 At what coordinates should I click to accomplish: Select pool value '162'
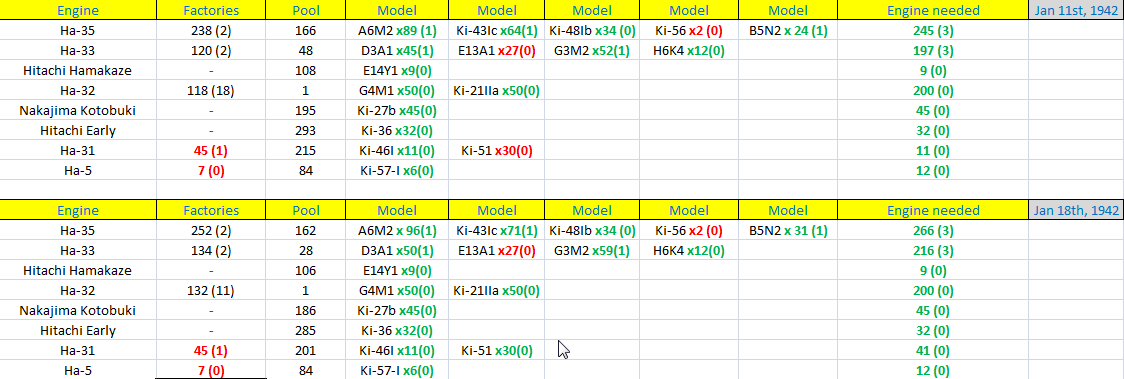[305, 231]
